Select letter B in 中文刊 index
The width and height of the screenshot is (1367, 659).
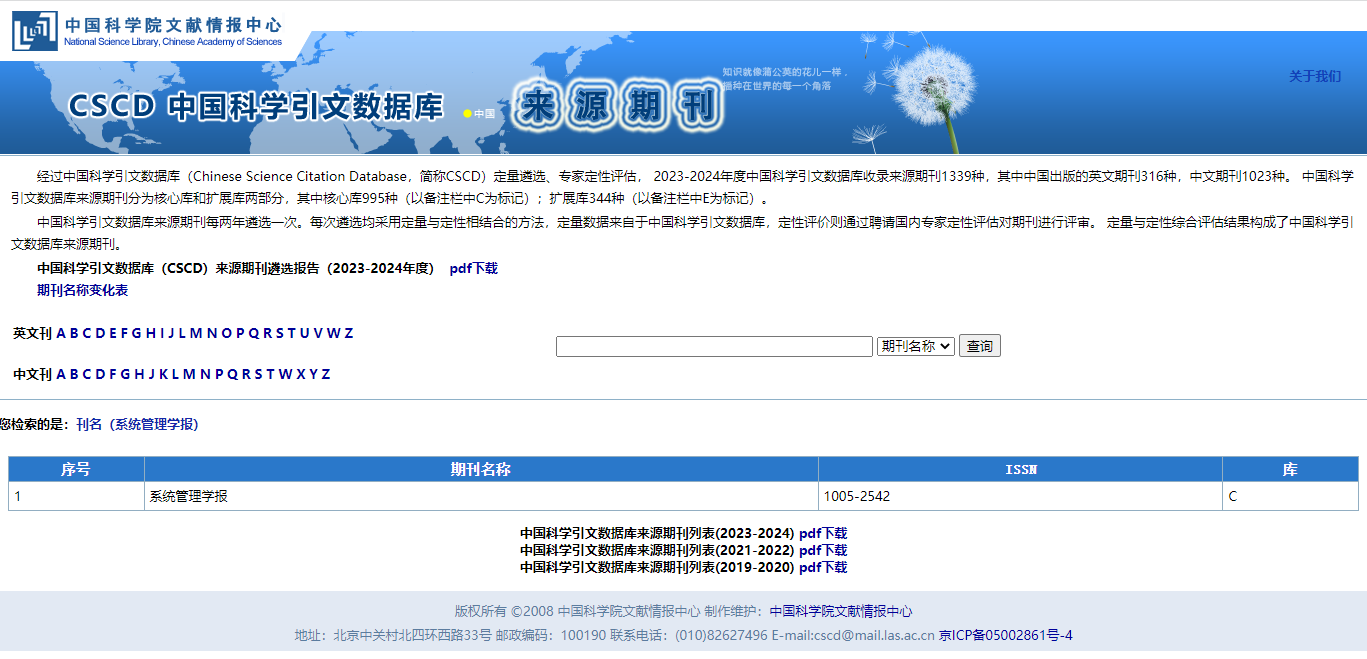pyautogui.click(x=74, y=374)
